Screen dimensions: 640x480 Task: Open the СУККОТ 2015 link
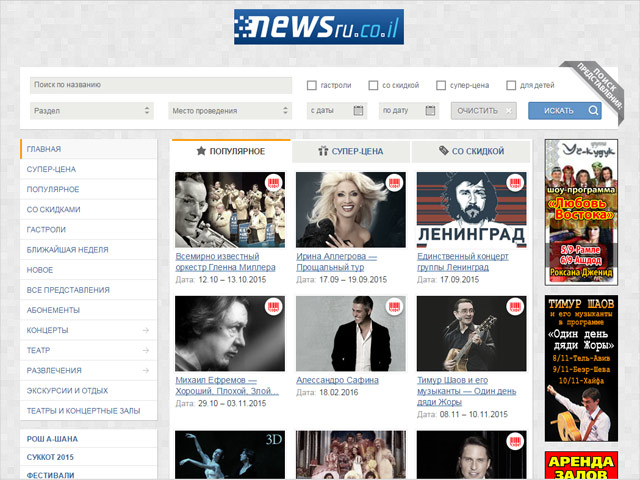click(89, 457)
